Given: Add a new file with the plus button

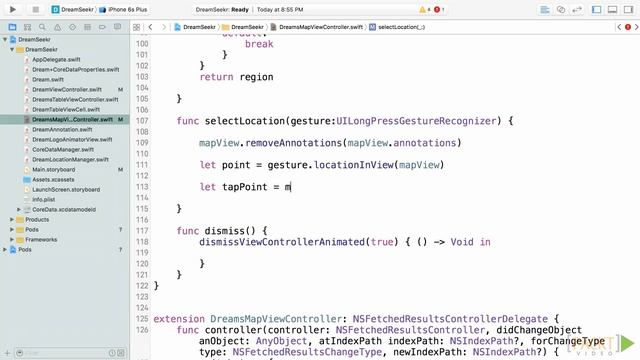Looking at the screenshot, I should tap(7, 353).
